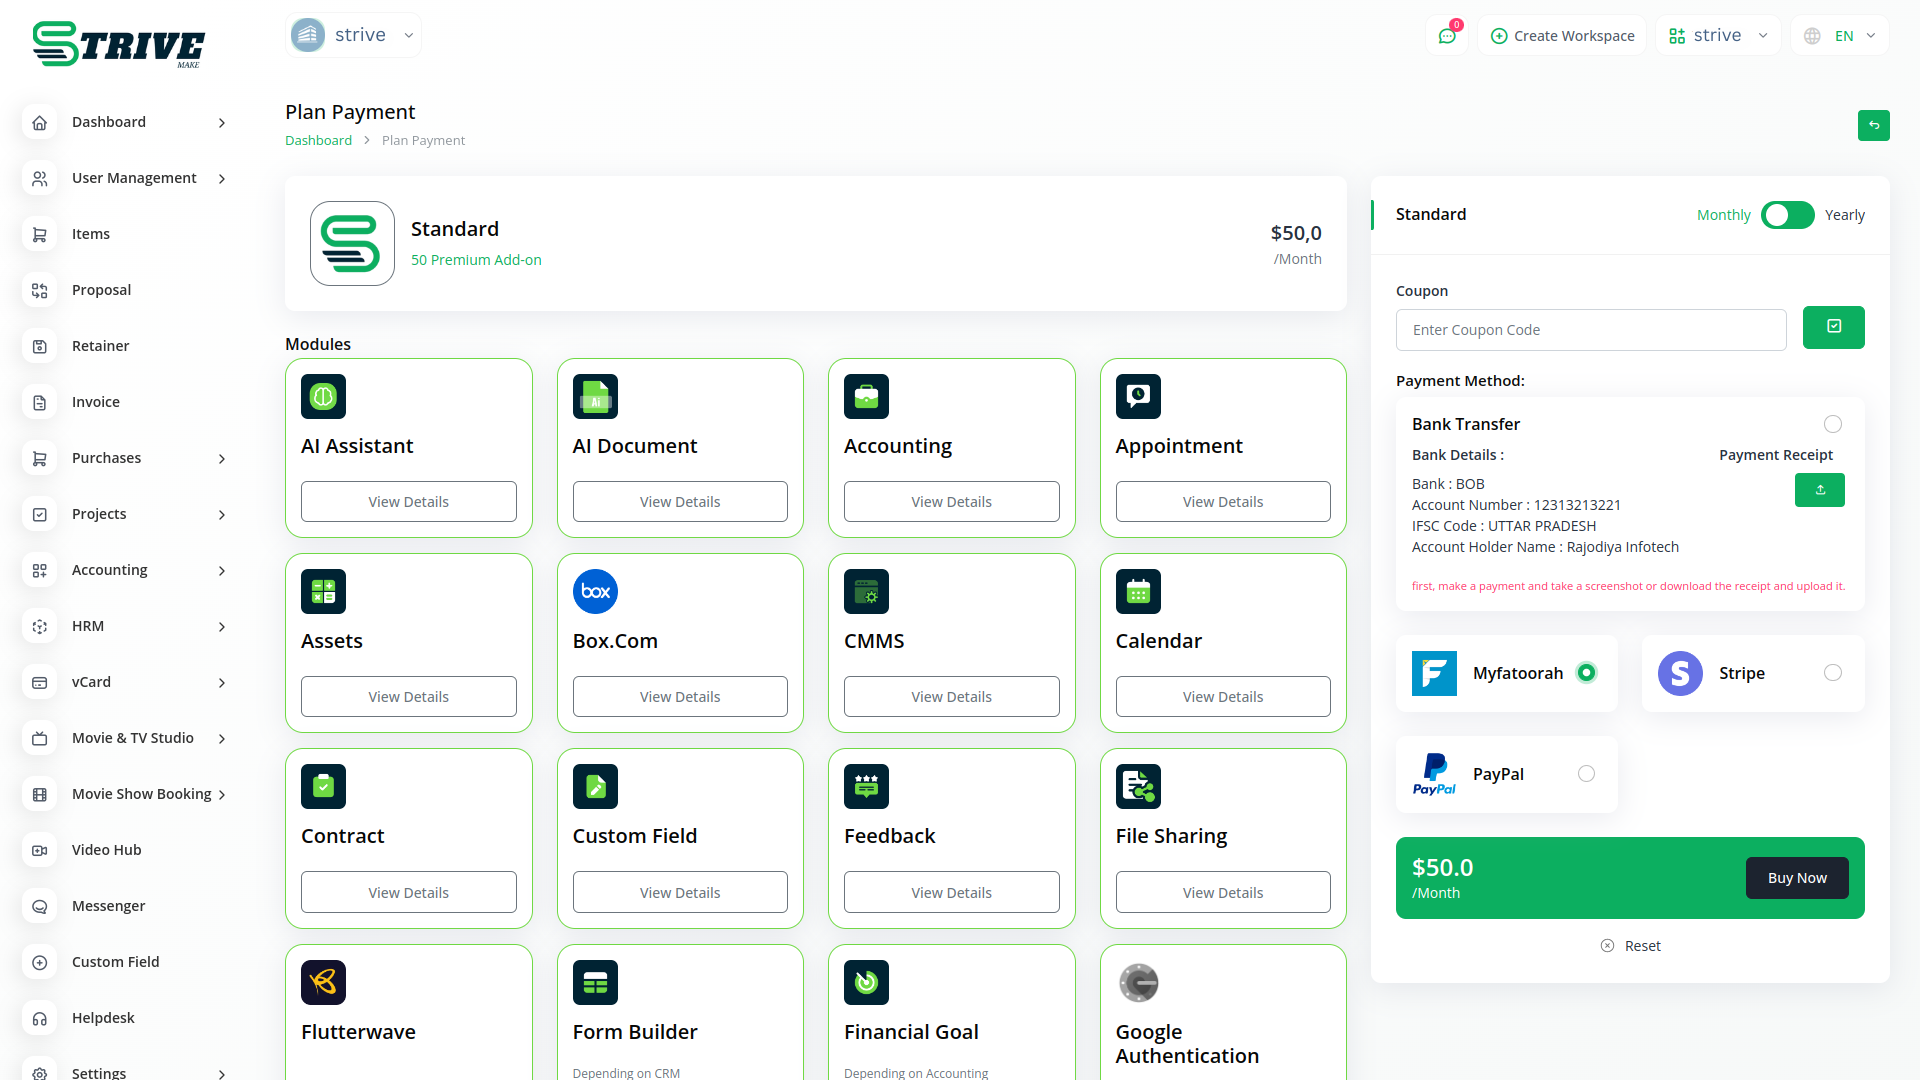Click the Calendar module icon
Image resolution: width=1920 pixels, height=1080 pixels.
click(x=1138, y=592)
